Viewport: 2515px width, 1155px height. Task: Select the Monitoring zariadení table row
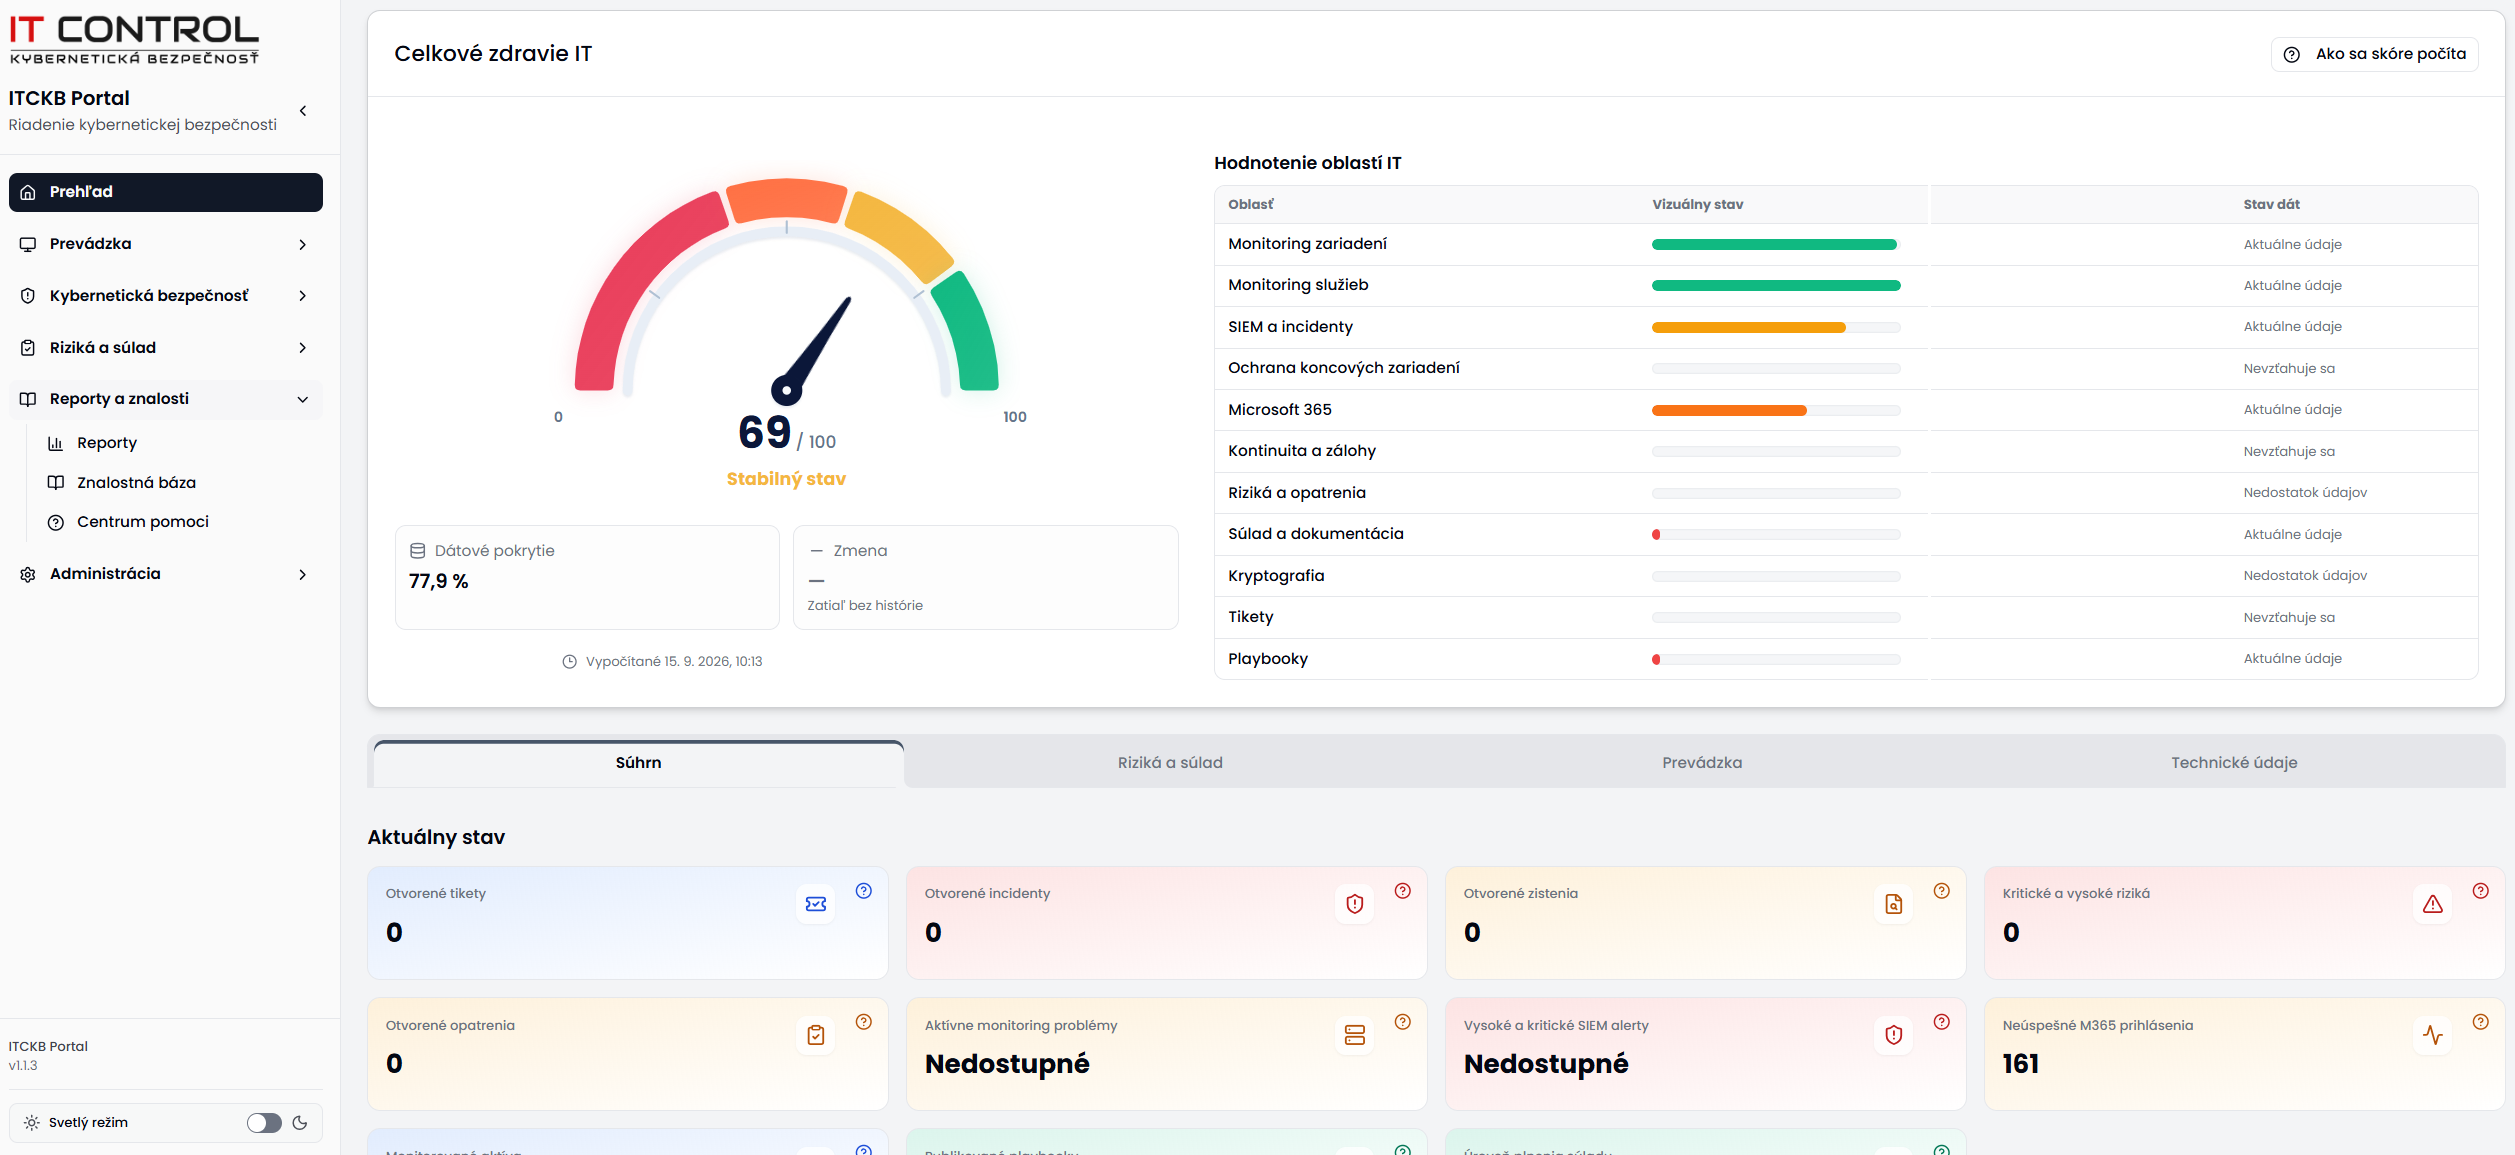[1846, 244]
